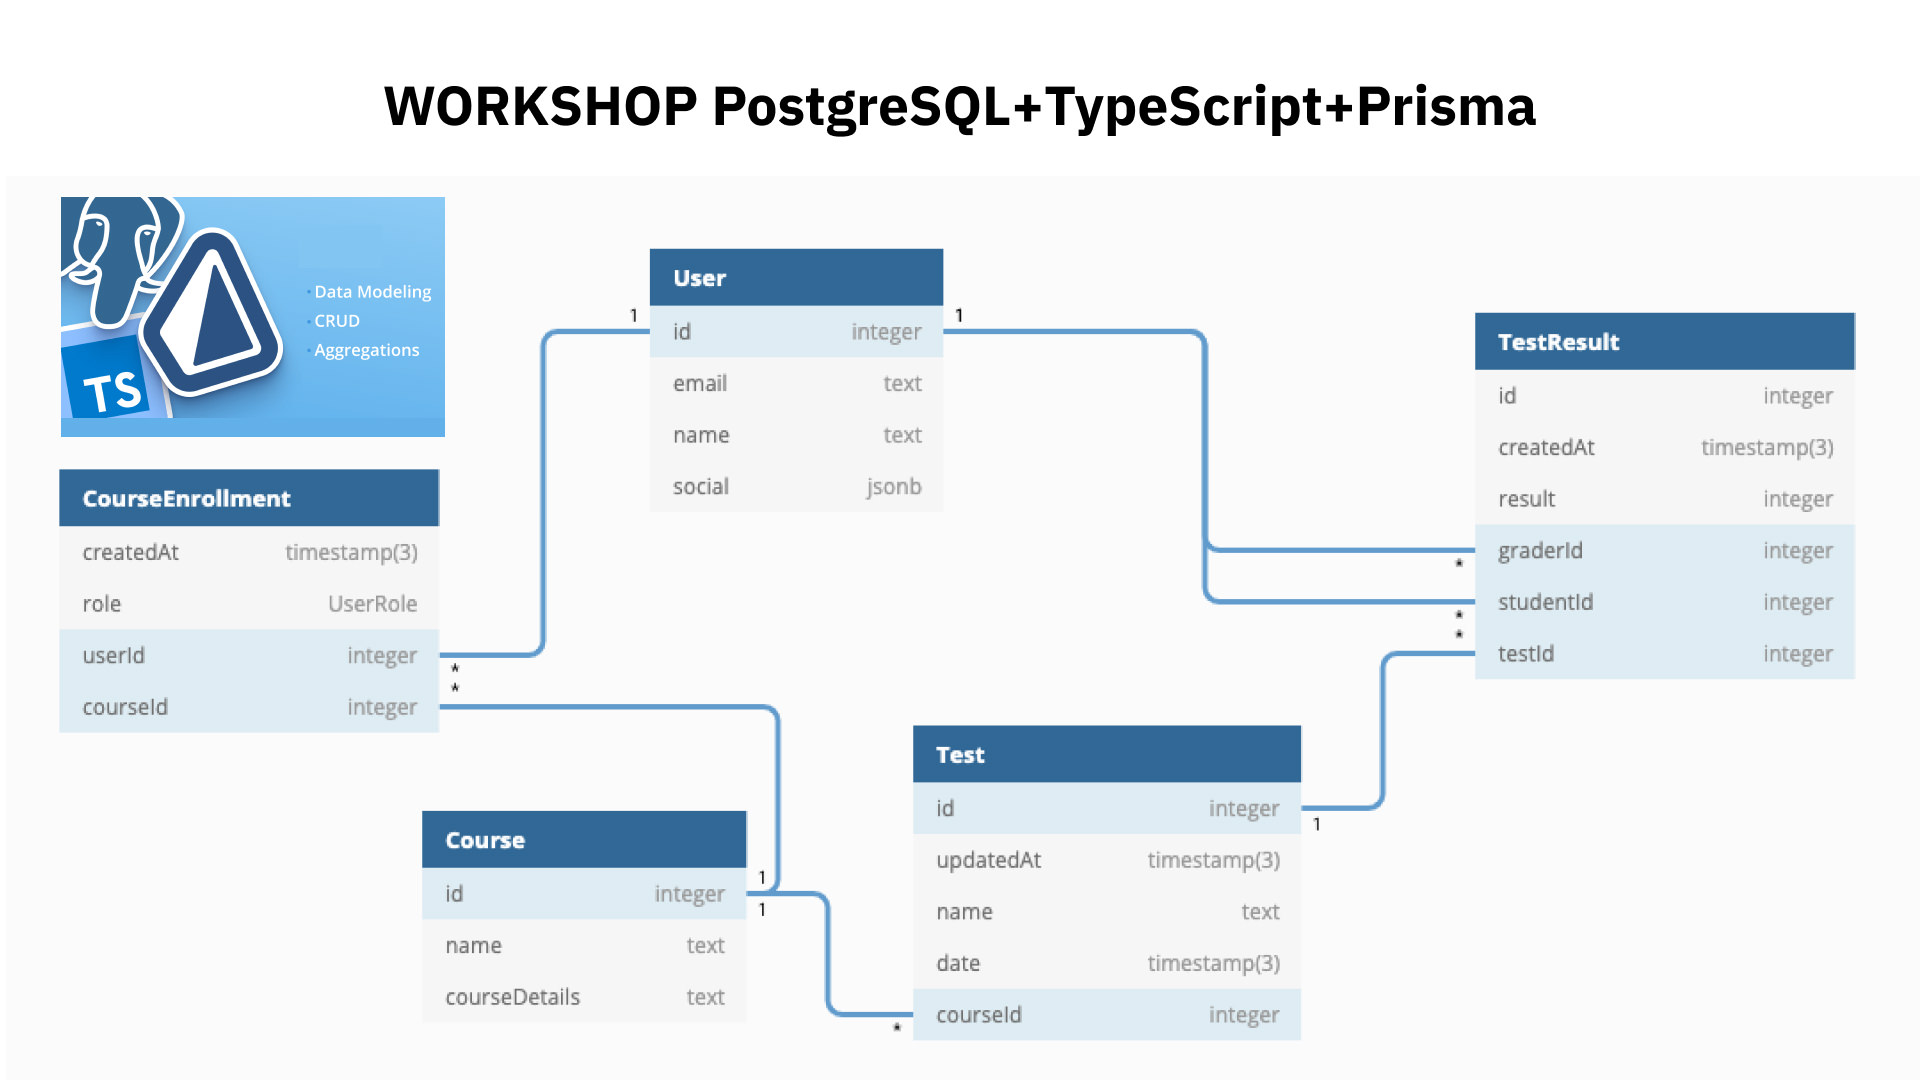Viewport: 1920px width, 1080px height.
Task: Click the name row in Course table
Action: pos(584,945)
